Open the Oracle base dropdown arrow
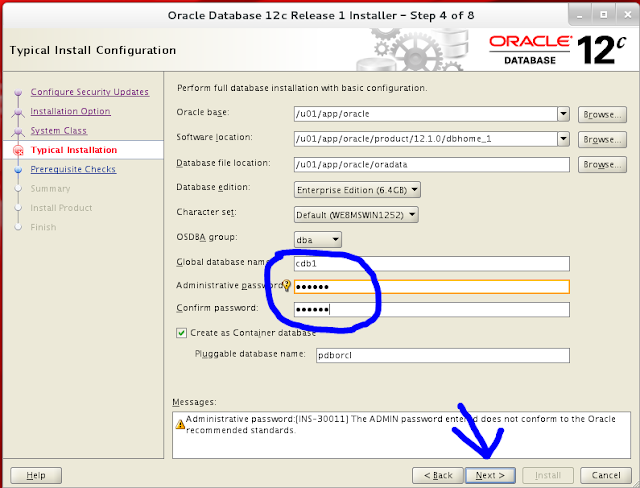This screenshot has height=488, width=640. click(563, 114)
